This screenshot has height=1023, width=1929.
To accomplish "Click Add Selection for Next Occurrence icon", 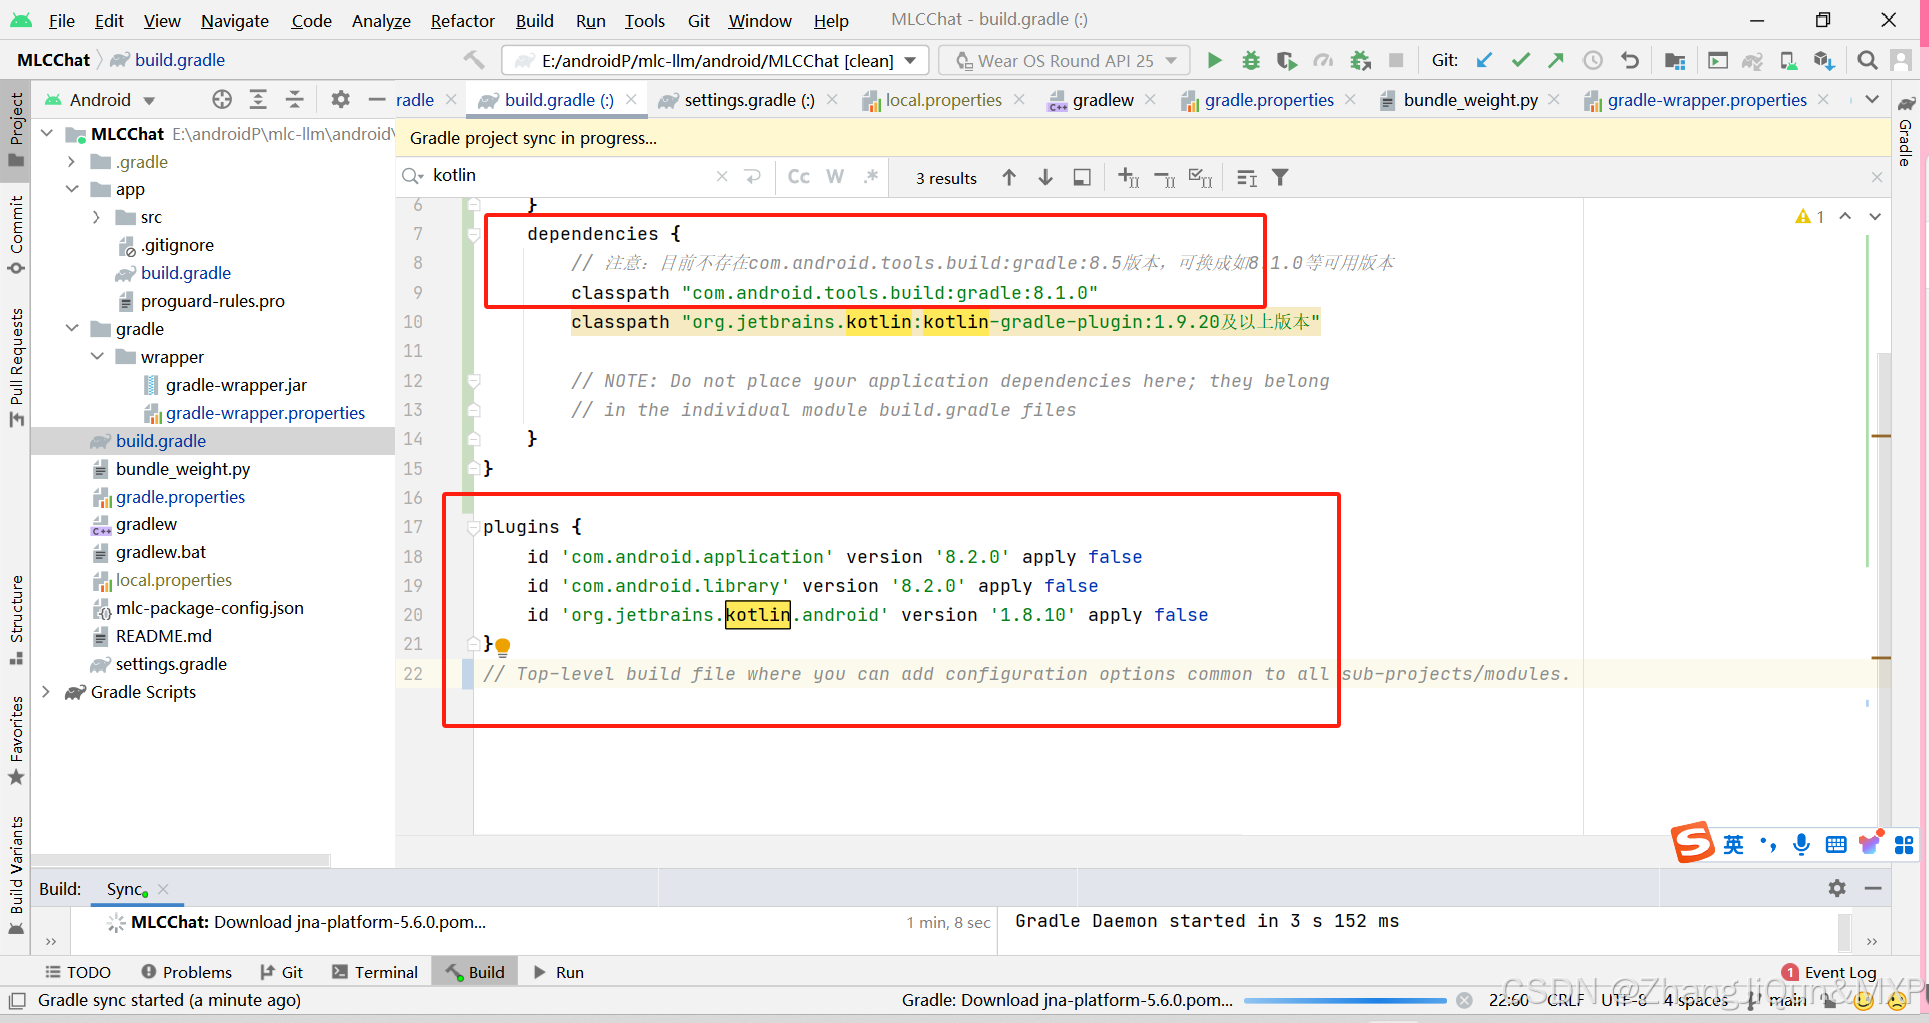I will click(x=1128, y=177).
